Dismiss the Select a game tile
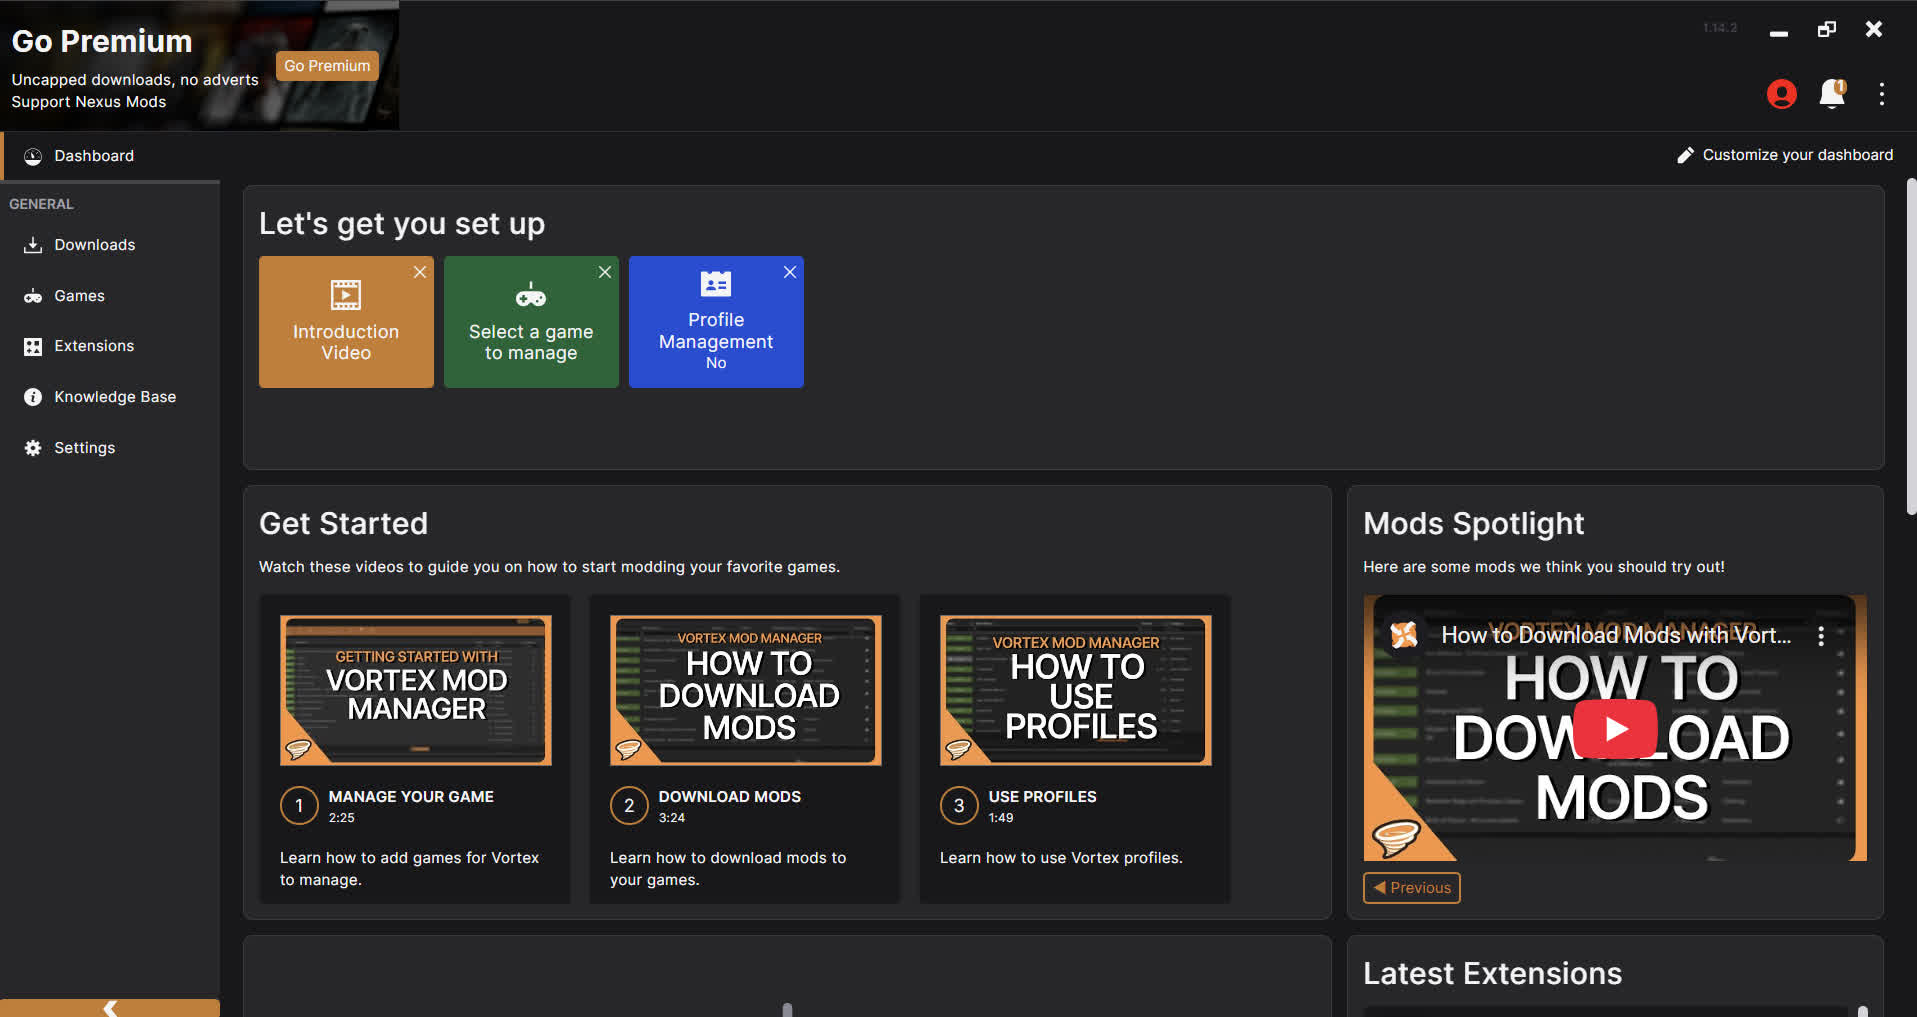1917x1017 pixels. (605, 272)
